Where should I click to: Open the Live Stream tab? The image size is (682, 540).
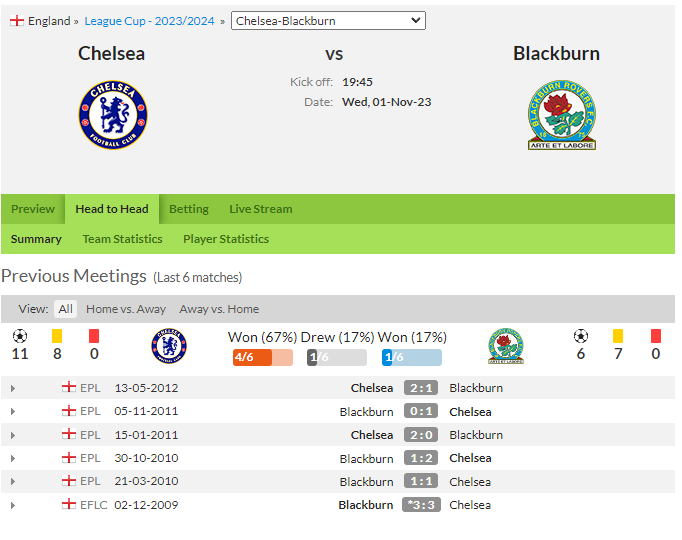pos(261,209)
